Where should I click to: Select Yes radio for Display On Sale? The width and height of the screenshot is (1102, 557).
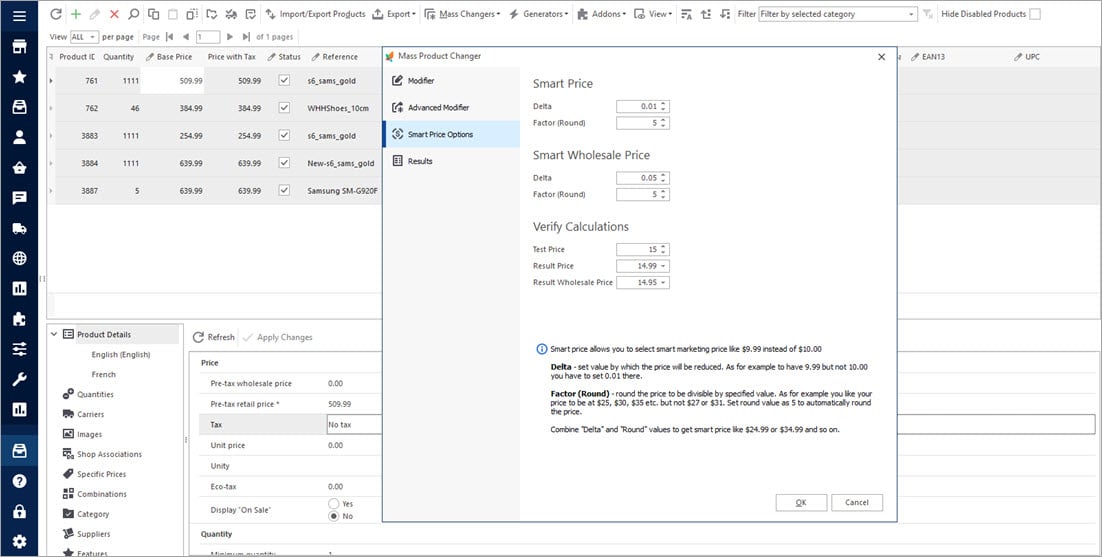(x=334, y=504)
